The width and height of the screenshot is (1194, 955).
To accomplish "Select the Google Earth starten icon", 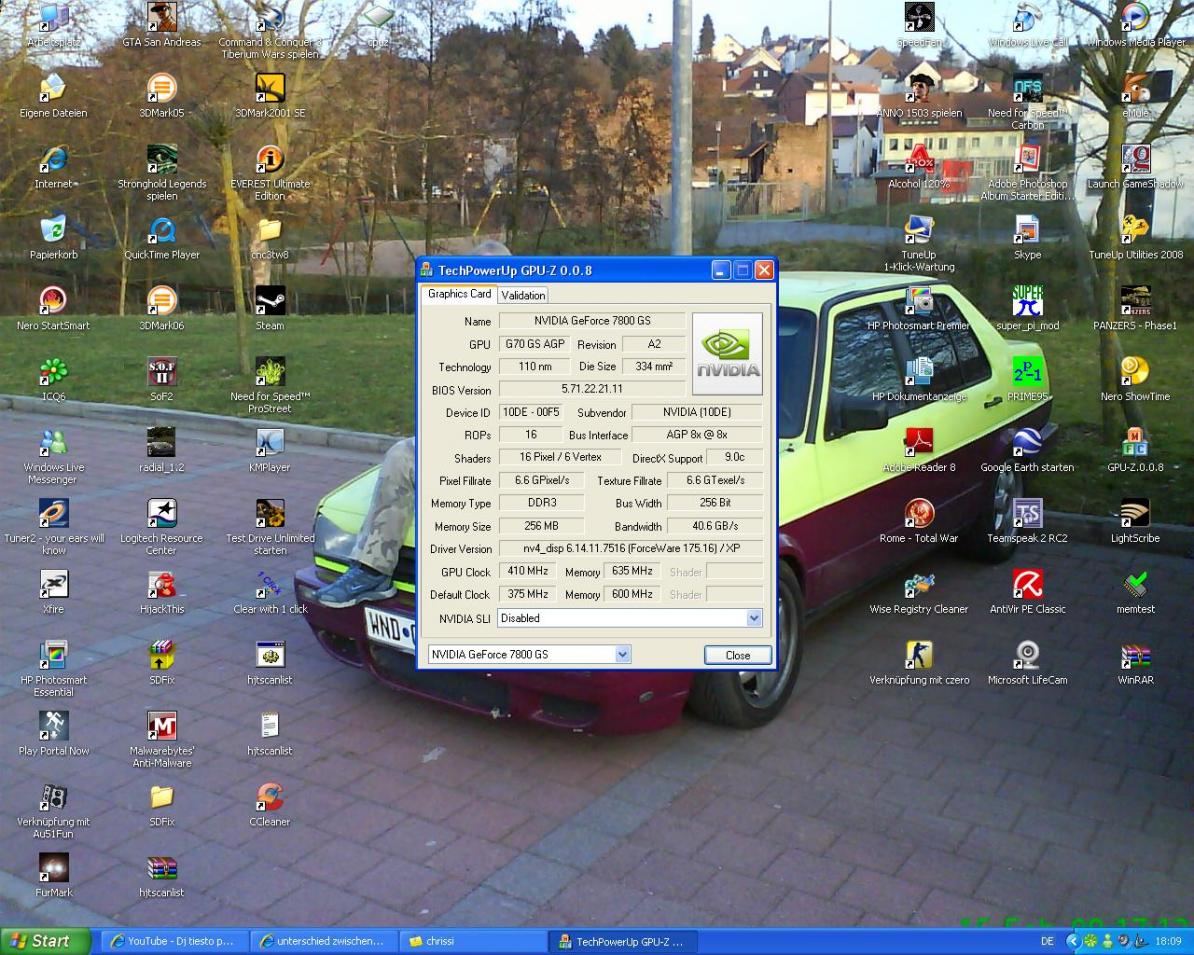I will 1027,442.
